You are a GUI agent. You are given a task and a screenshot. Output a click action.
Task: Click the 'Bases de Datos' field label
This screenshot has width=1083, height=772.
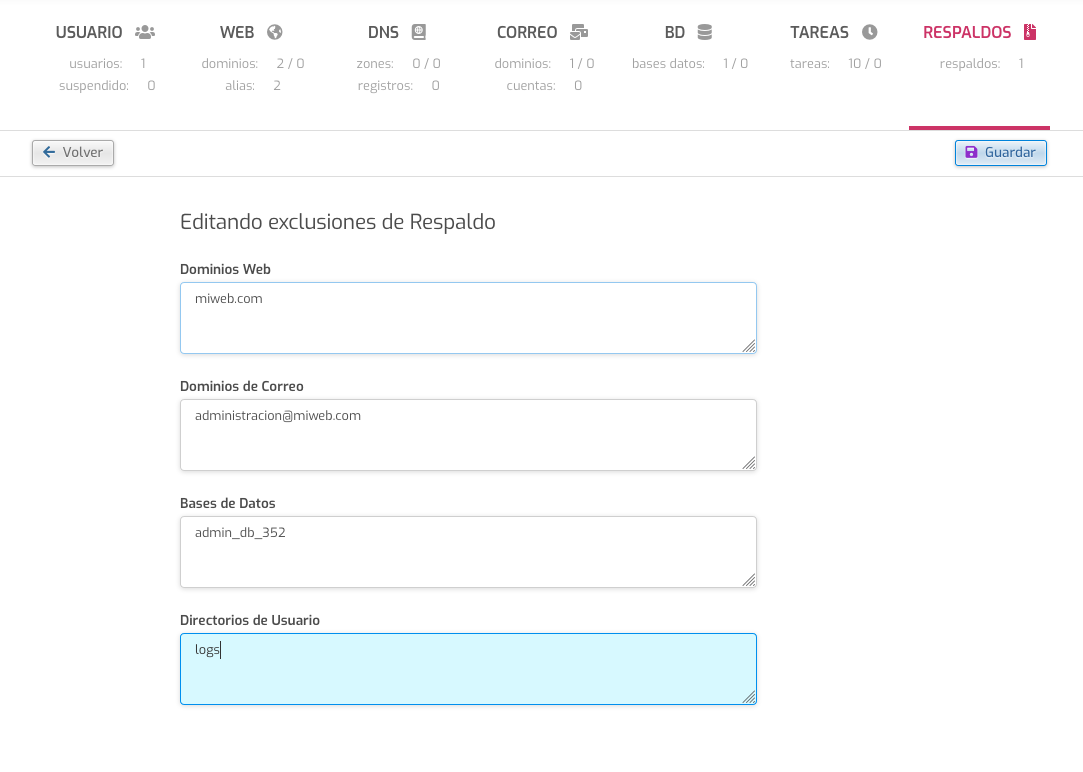[228, 503]
